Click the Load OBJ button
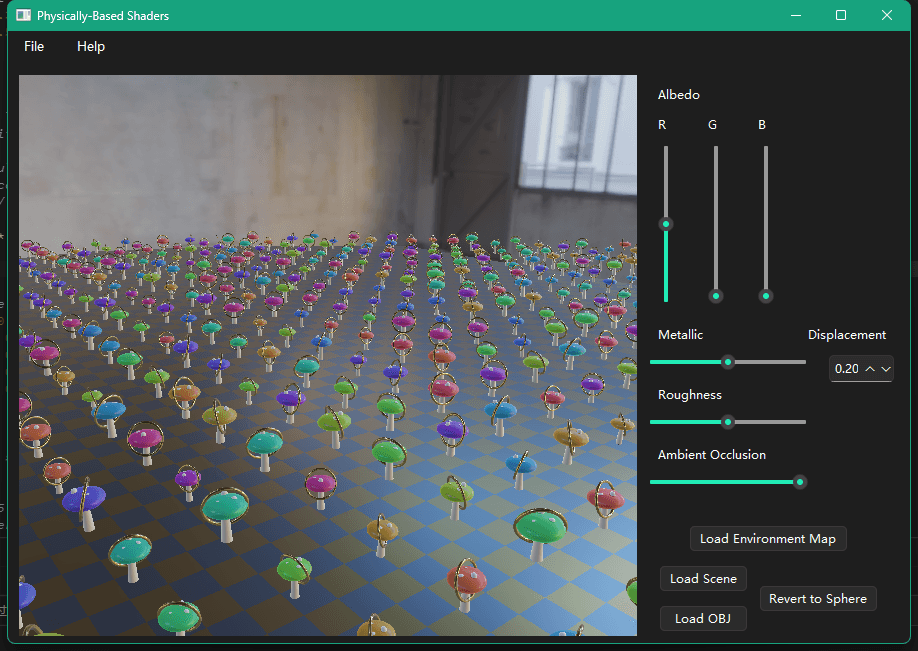The width and height of the screenshot is (918, 651). 703,618
